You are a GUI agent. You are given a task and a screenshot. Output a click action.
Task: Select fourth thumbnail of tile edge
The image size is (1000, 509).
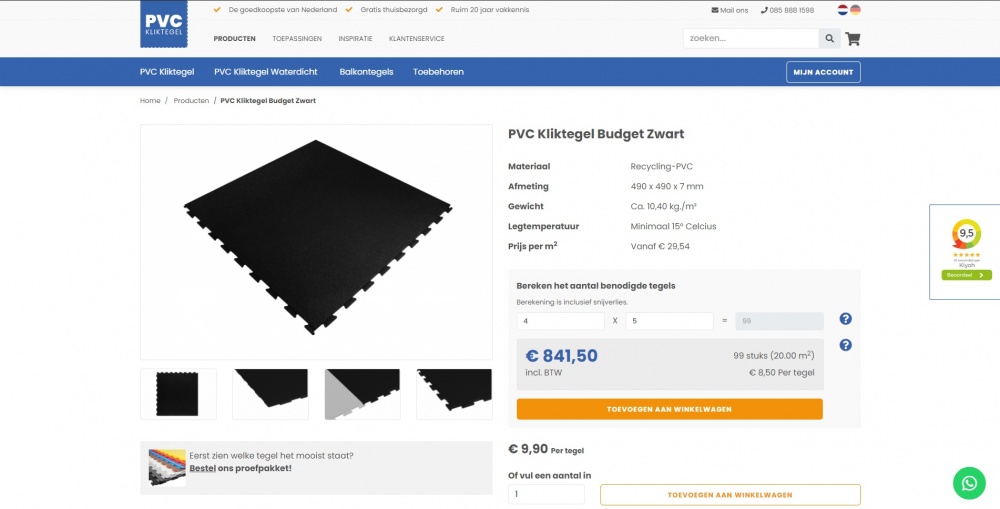pyautogui.click(x=454, y=394)
